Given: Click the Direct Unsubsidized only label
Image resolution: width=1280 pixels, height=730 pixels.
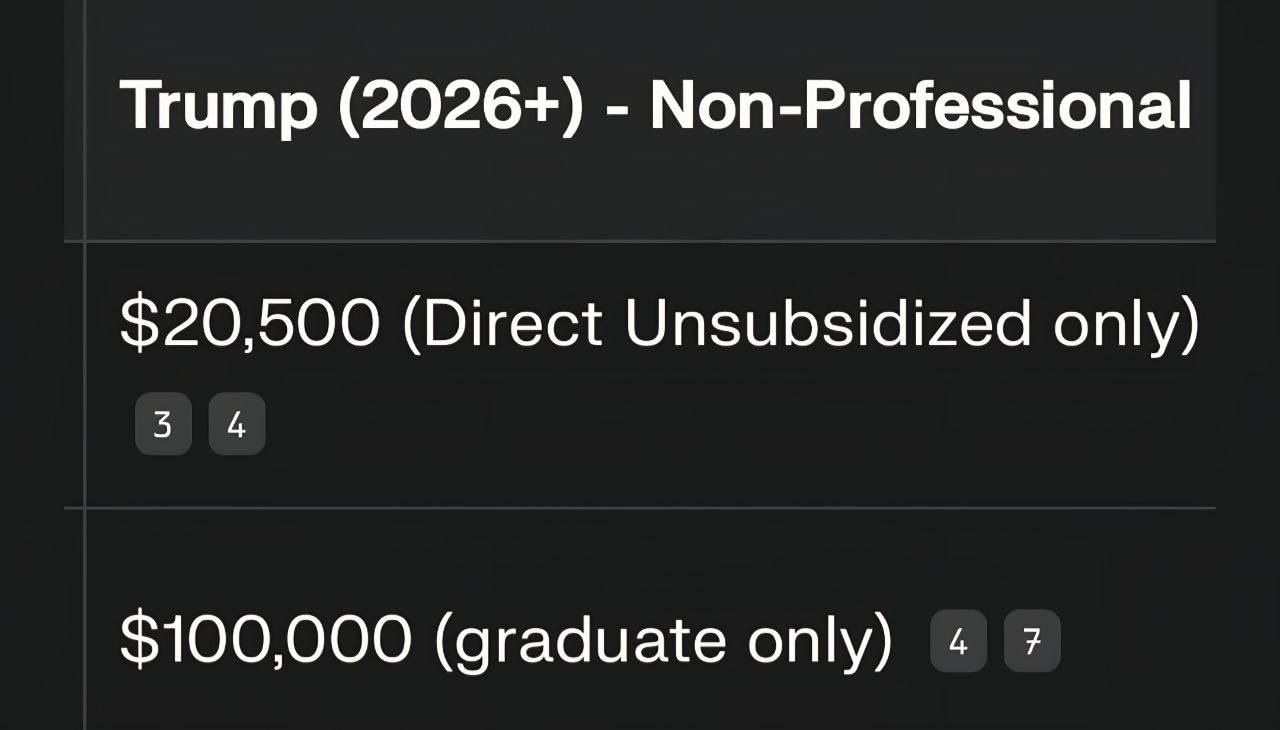Looking at the screenshot, I should point(800,320).
